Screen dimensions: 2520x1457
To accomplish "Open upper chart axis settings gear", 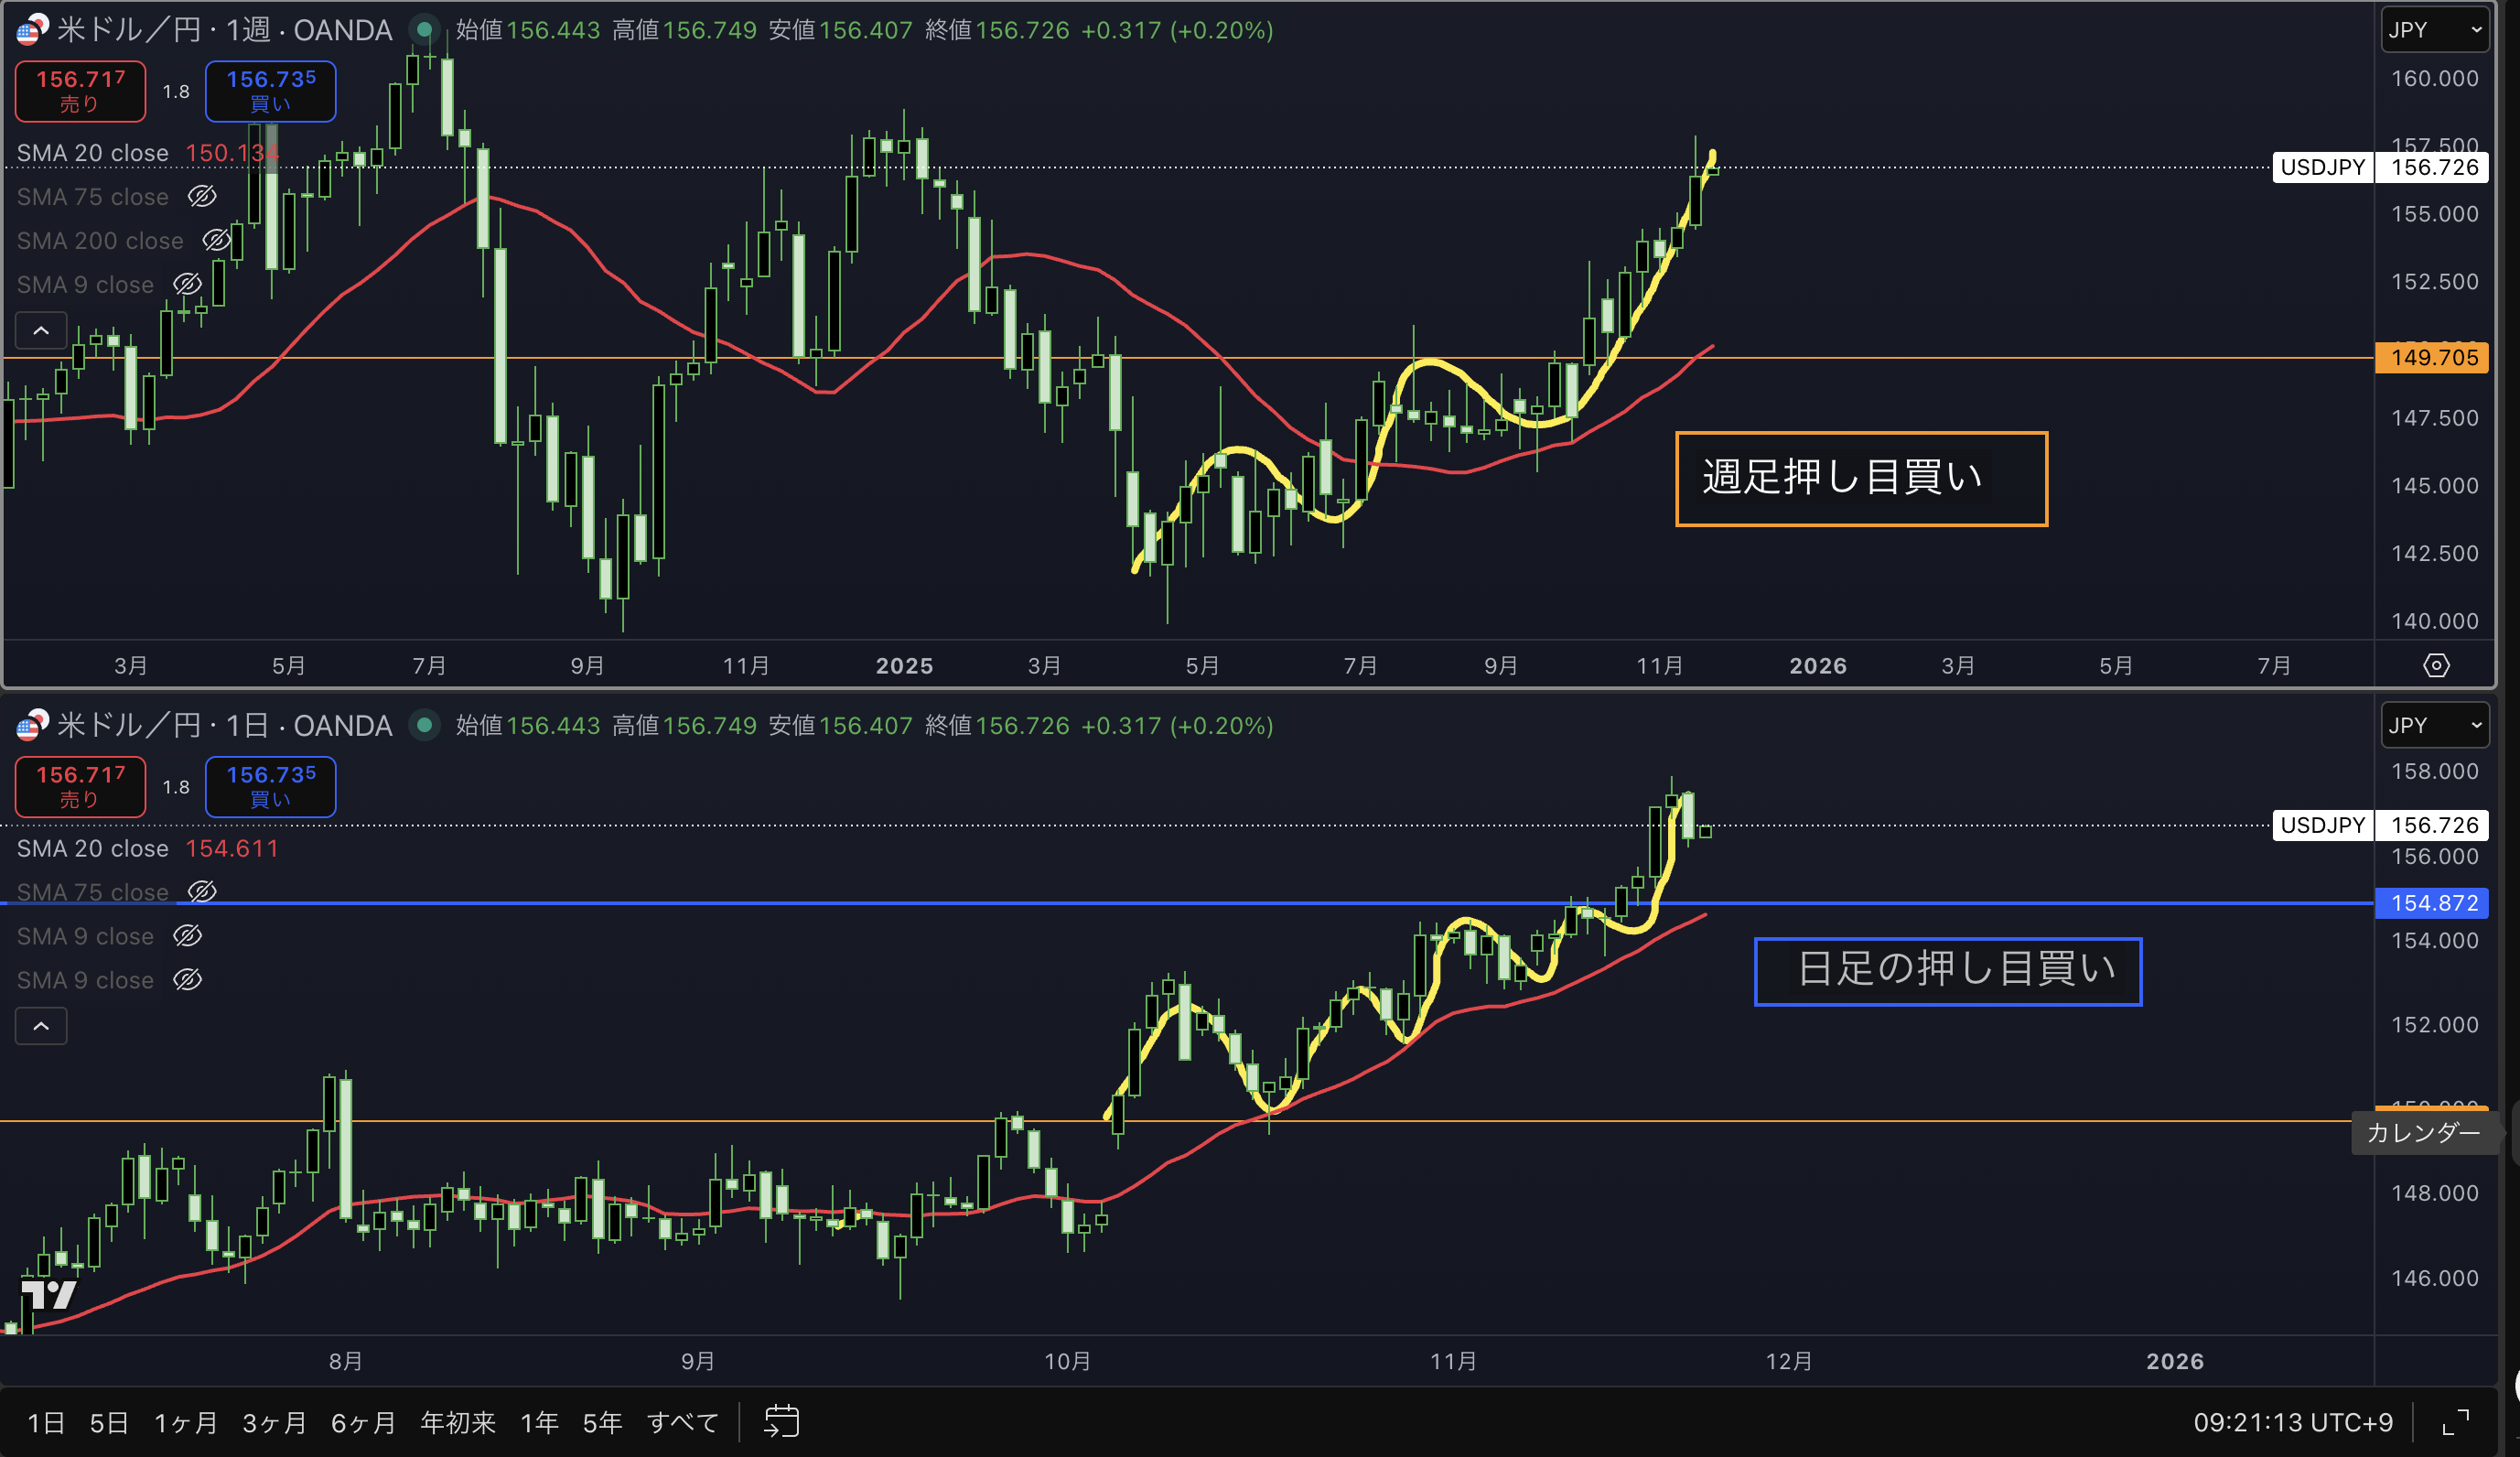I will tap(2436, 665).
